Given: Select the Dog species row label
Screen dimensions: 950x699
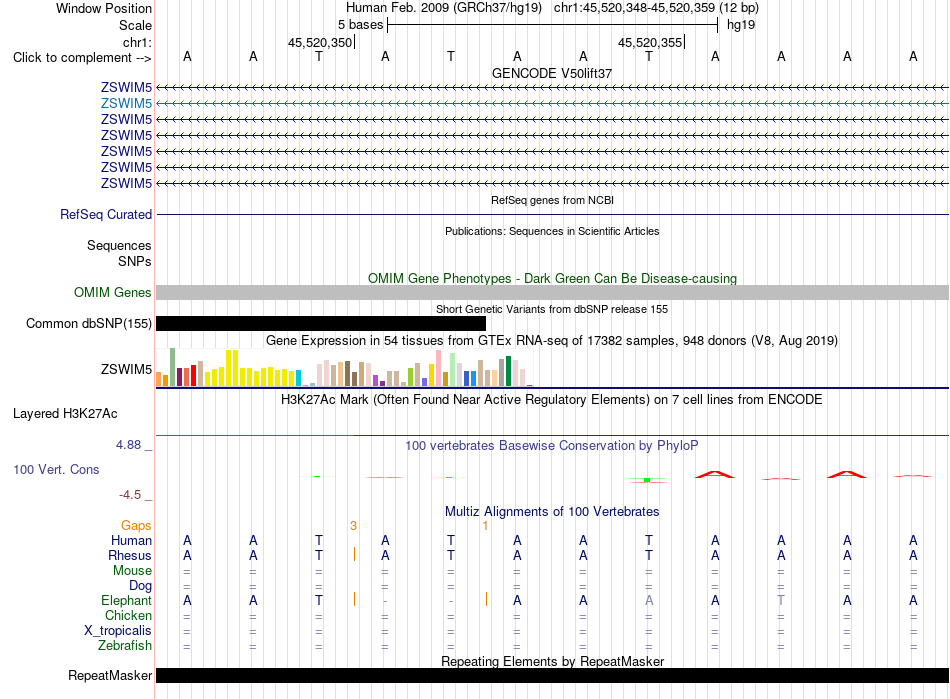Looking at the screenshot, I should (x=140, y=586).
